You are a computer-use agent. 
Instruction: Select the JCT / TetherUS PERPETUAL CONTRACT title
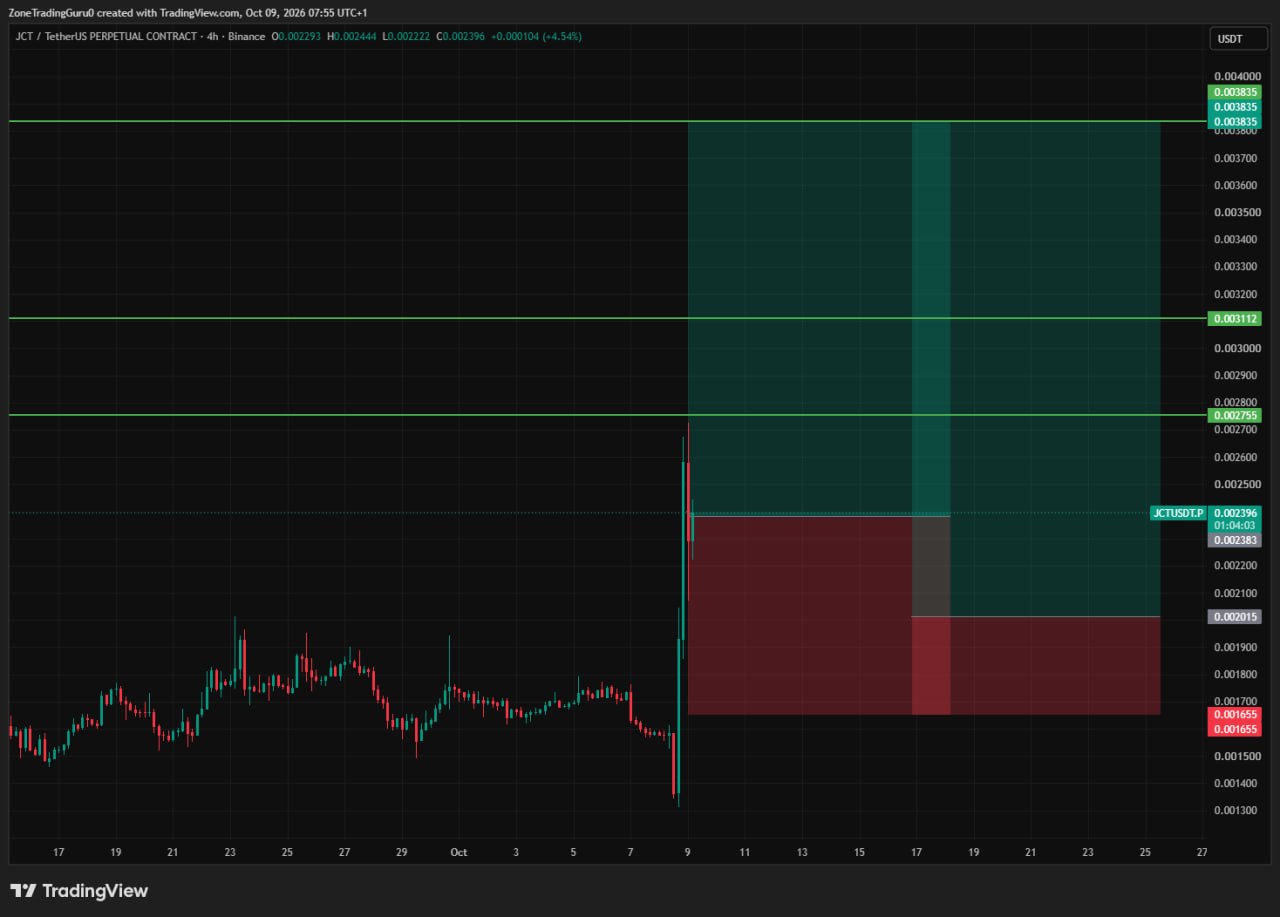tap(108, 37)
